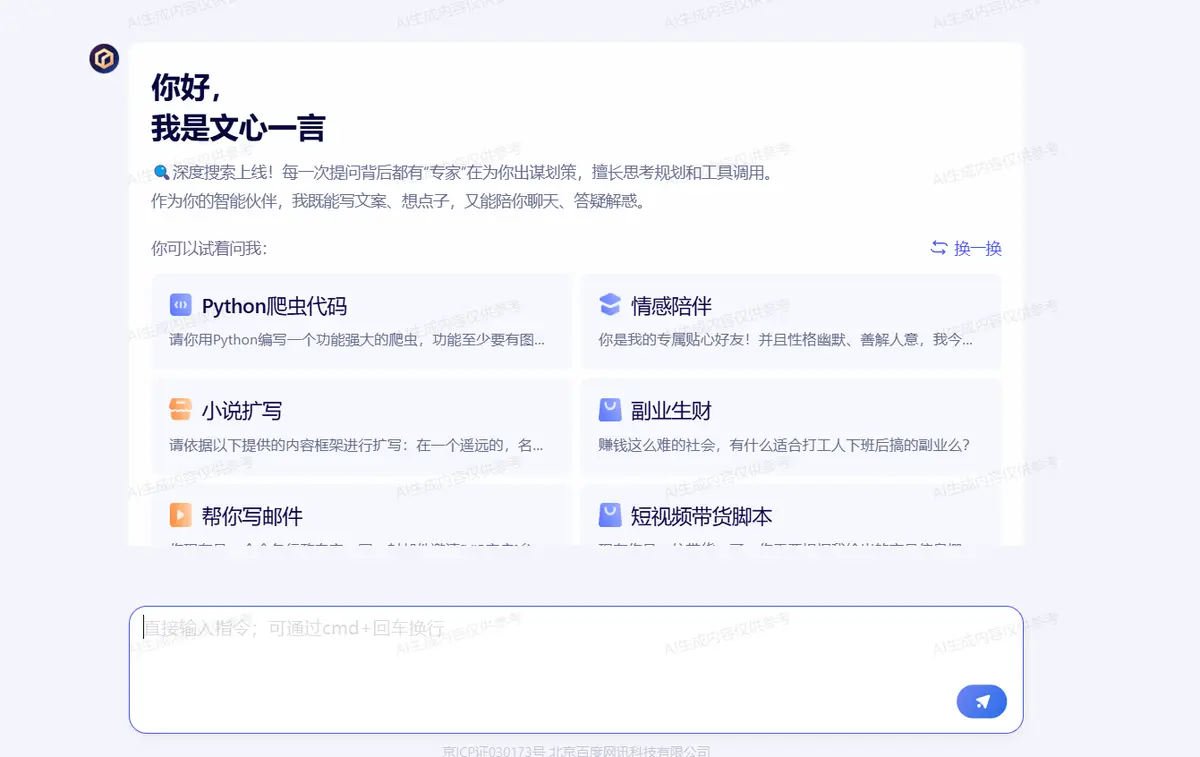Screen dimensions: 1200x757
Task: Open the Python爬虫代码 suggestion card
Action: click(x=361, y=322)
